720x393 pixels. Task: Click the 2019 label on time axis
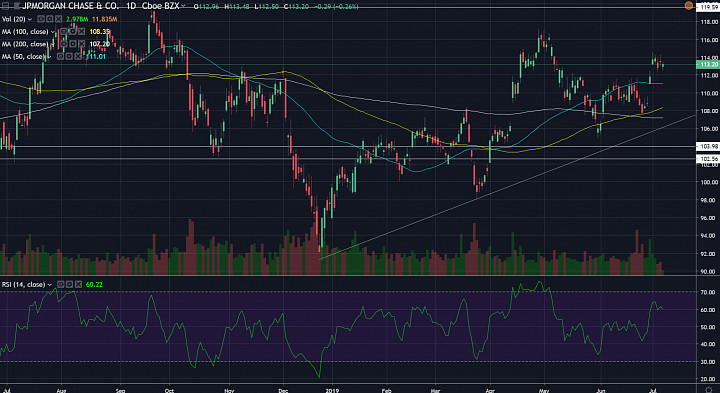point(332,390)
